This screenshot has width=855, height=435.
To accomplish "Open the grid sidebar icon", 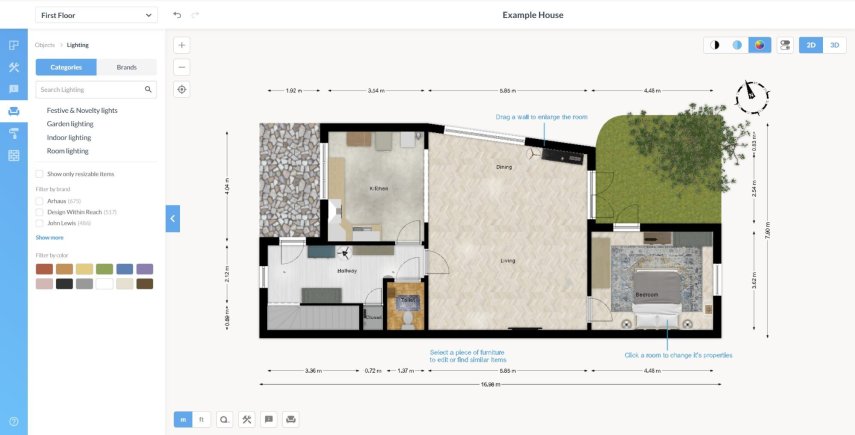I will [14, 155].
